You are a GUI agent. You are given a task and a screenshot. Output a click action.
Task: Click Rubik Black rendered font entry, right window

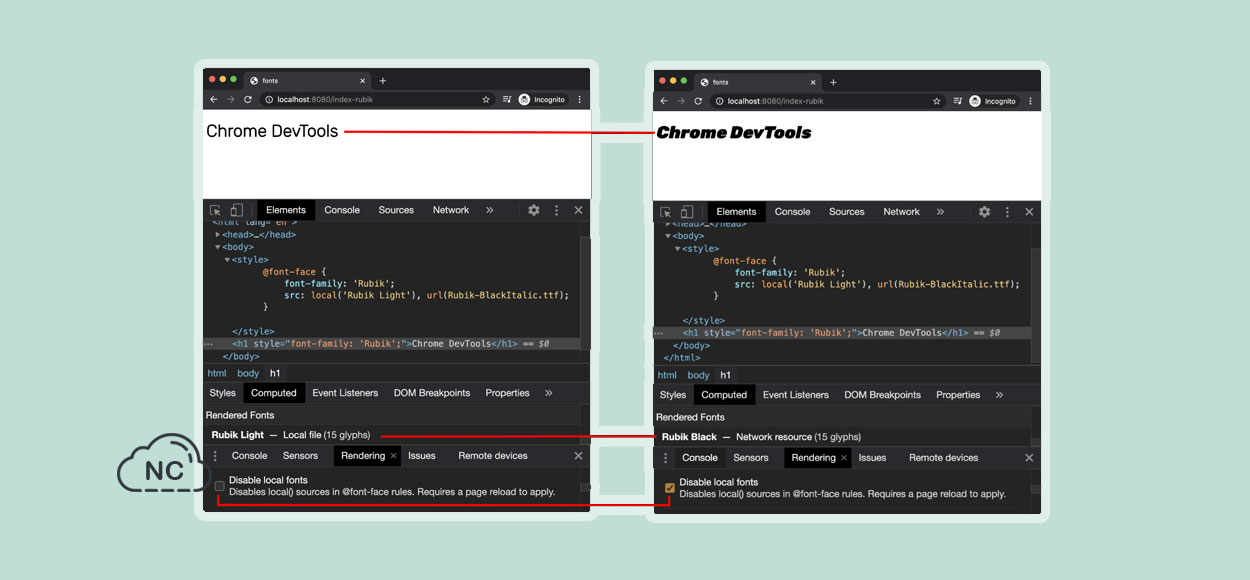(x=761, y=437)
